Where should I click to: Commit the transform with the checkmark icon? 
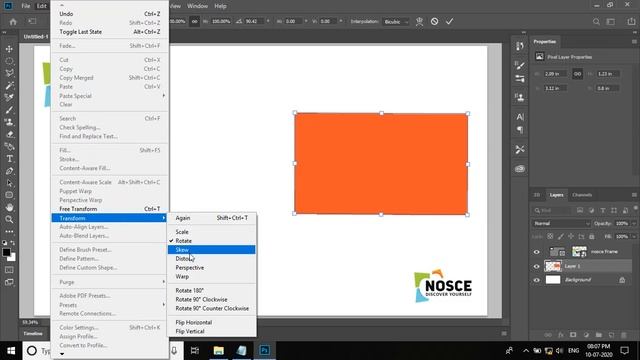click(449, 21)
